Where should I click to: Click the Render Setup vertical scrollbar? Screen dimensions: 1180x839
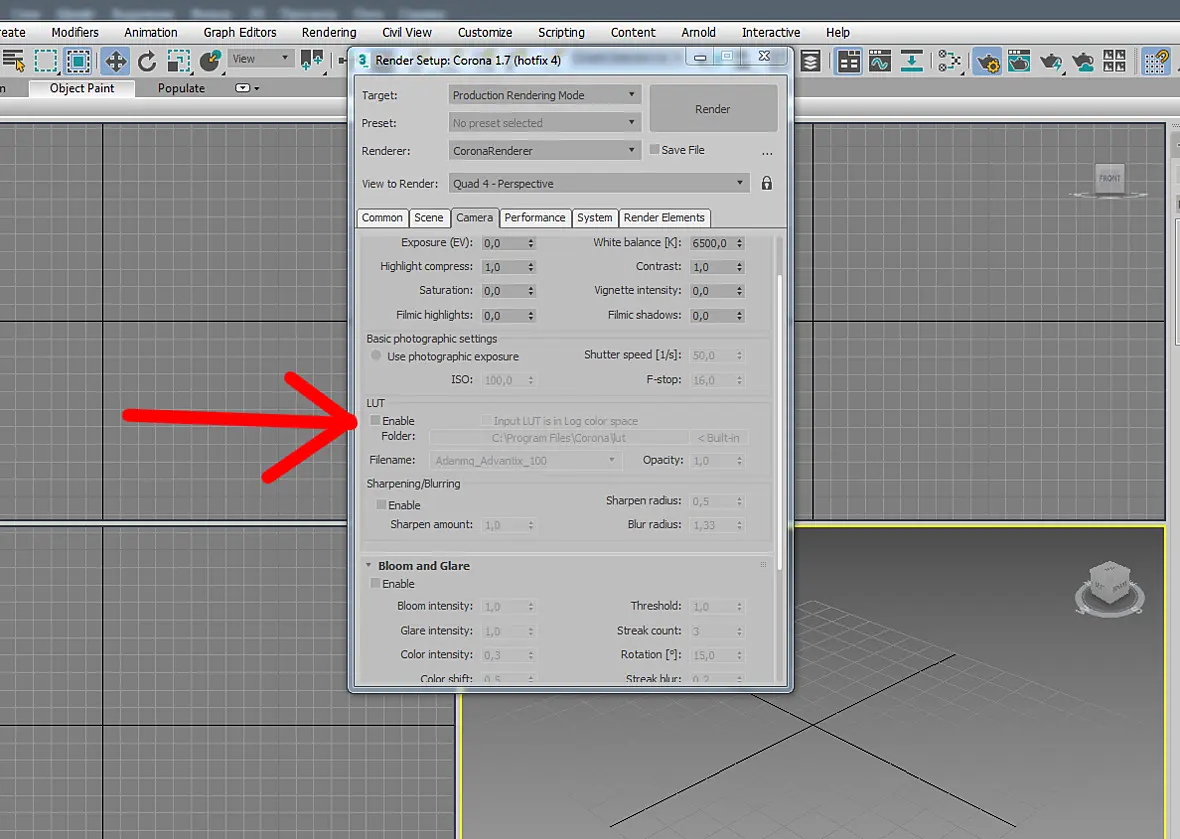coord(780,421)
